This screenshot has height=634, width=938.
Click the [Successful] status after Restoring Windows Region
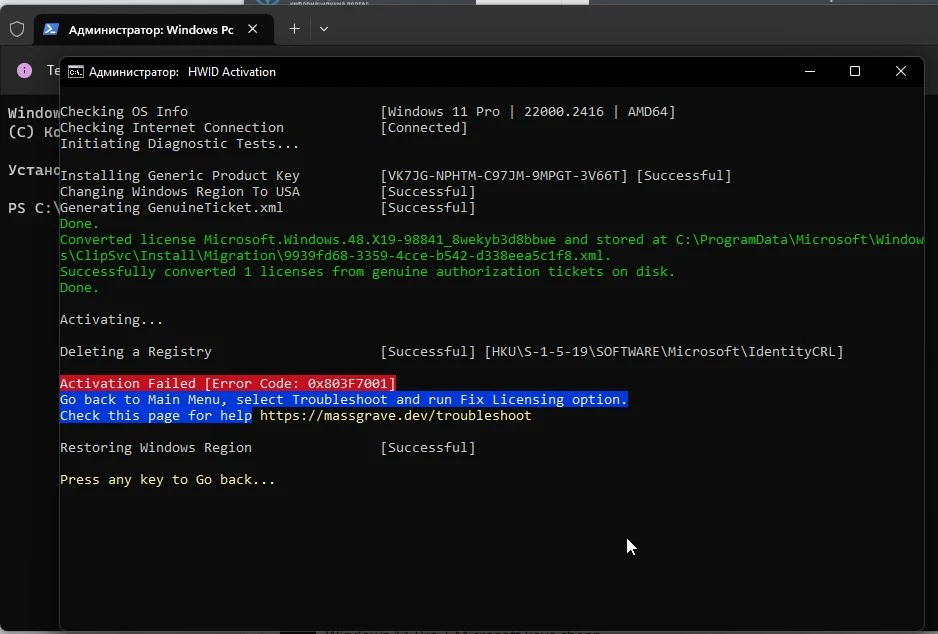coord(428,447)
